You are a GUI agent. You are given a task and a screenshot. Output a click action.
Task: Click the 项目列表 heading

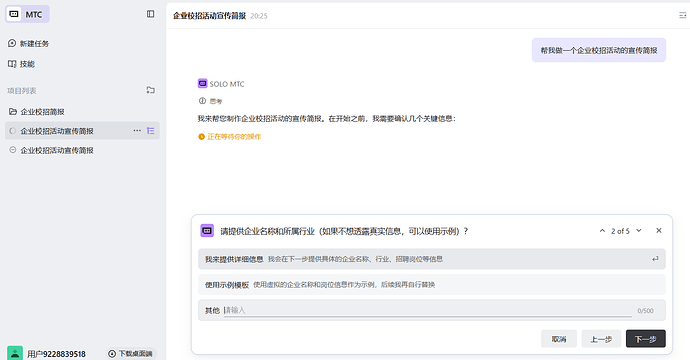(22, 91)
